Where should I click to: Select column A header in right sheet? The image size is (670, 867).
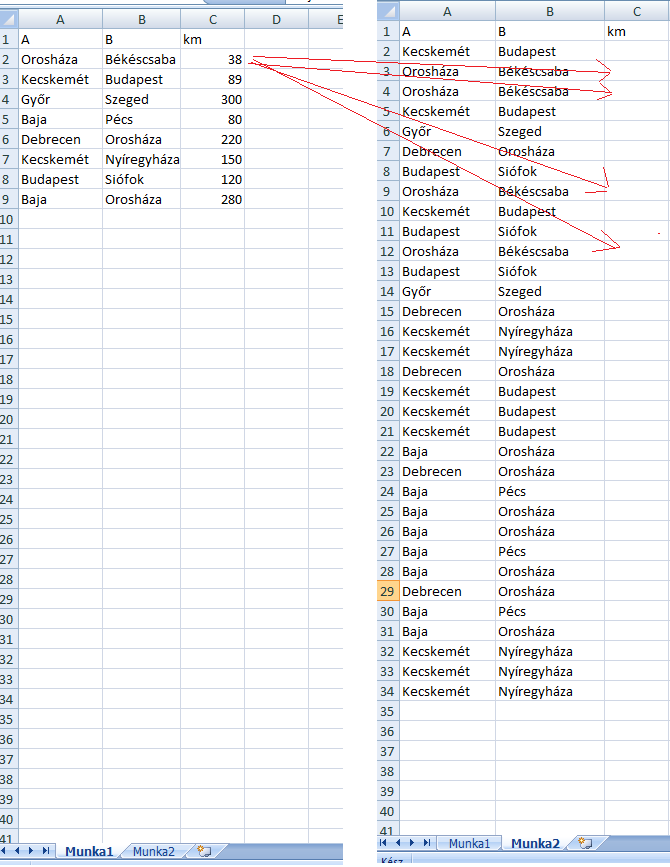pos(447,12)
